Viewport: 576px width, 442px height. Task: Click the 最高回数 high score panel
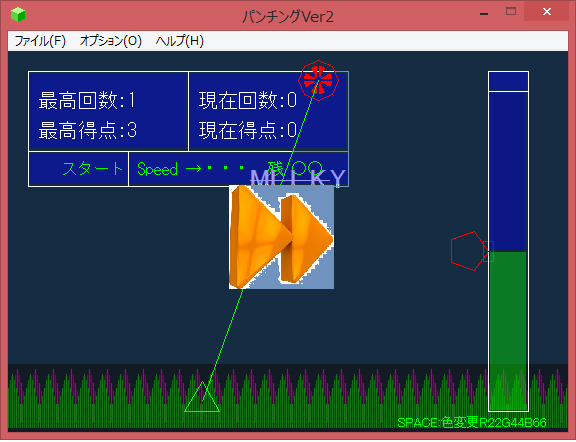click(108, 111)
